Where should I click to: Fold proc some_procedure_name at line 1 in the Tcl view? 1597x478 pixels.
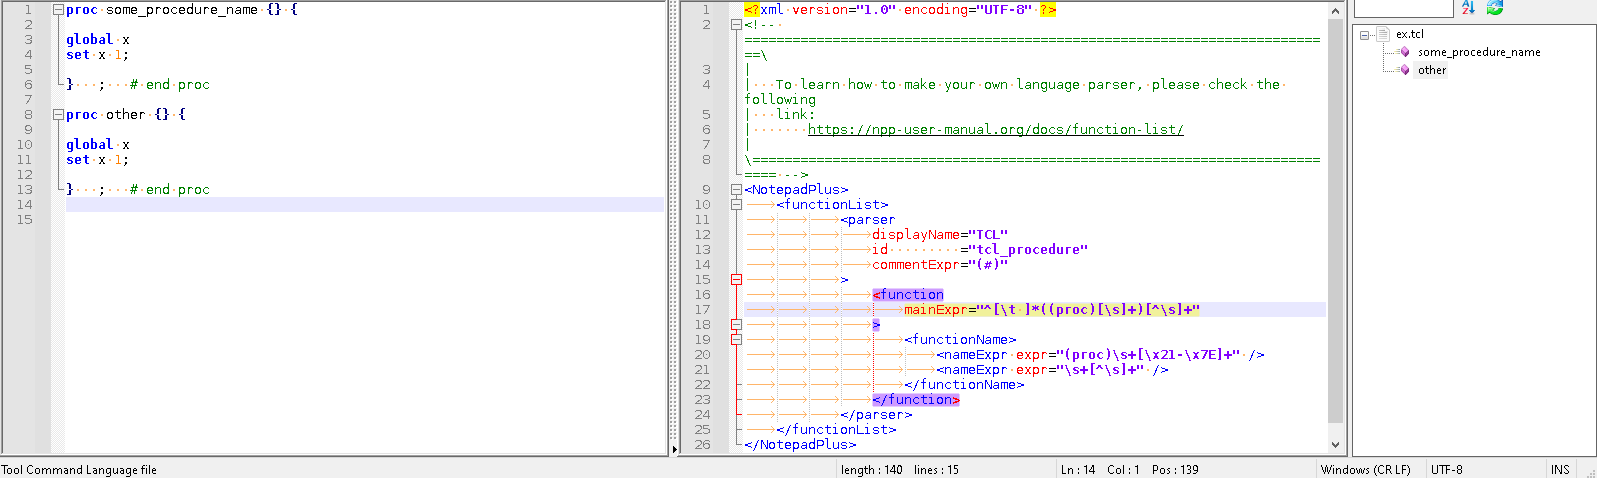(58, 10)
